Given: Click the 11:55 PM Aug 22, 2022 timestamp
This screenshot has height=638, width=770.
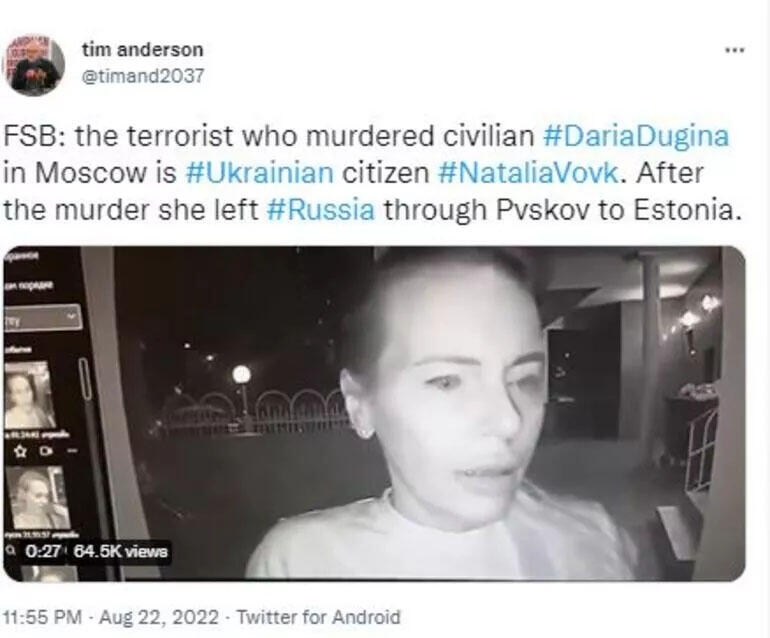Looking at the screenshot, I should (110, 617).
